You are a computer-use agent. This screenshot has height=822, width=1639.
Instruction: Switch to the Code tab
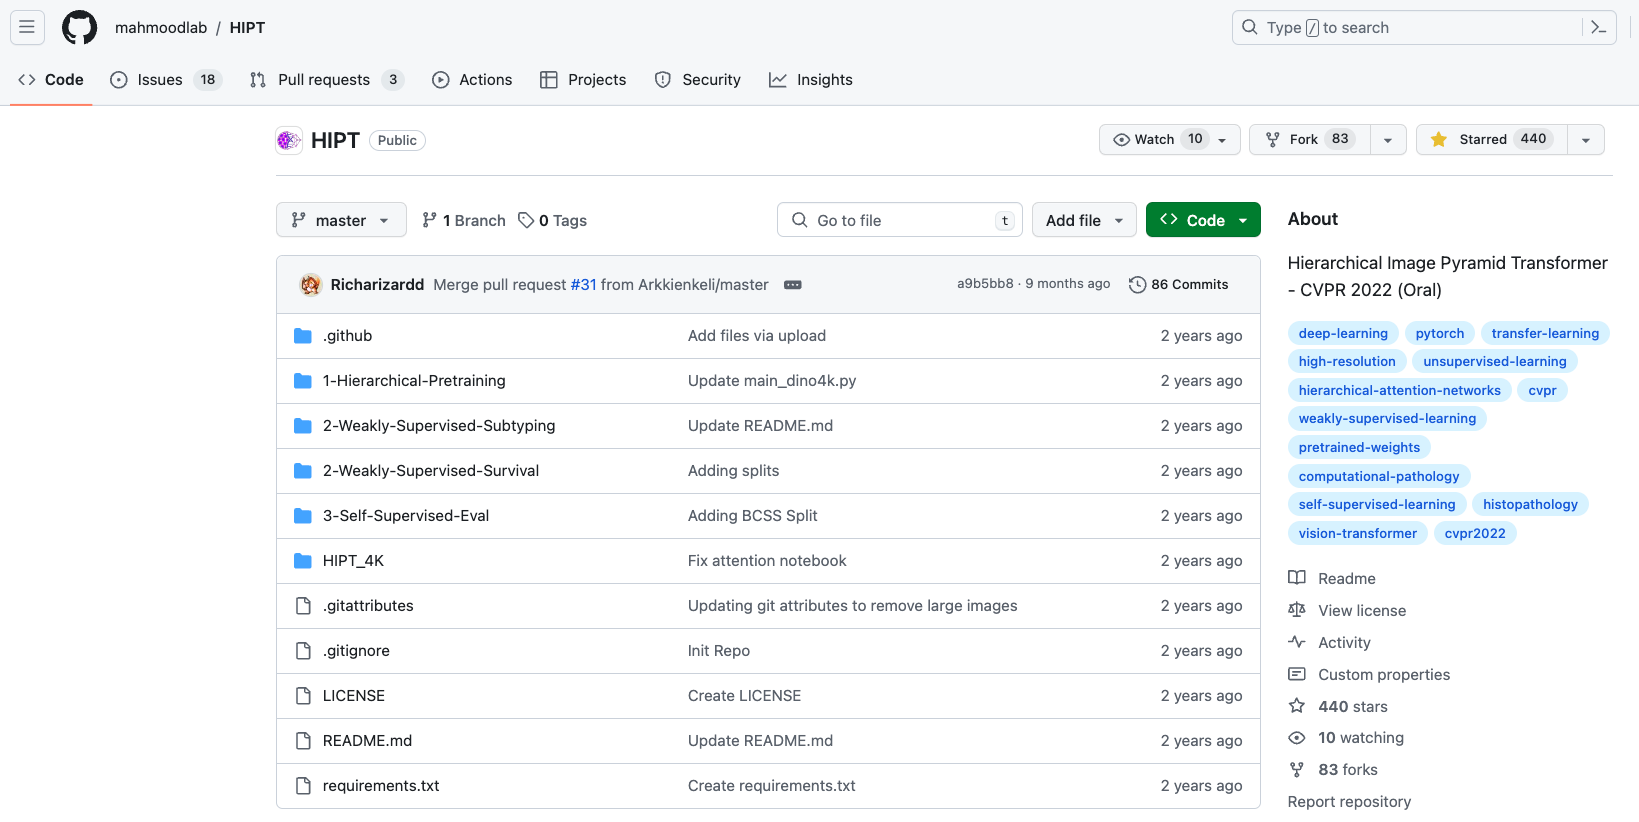pos(51,80)
